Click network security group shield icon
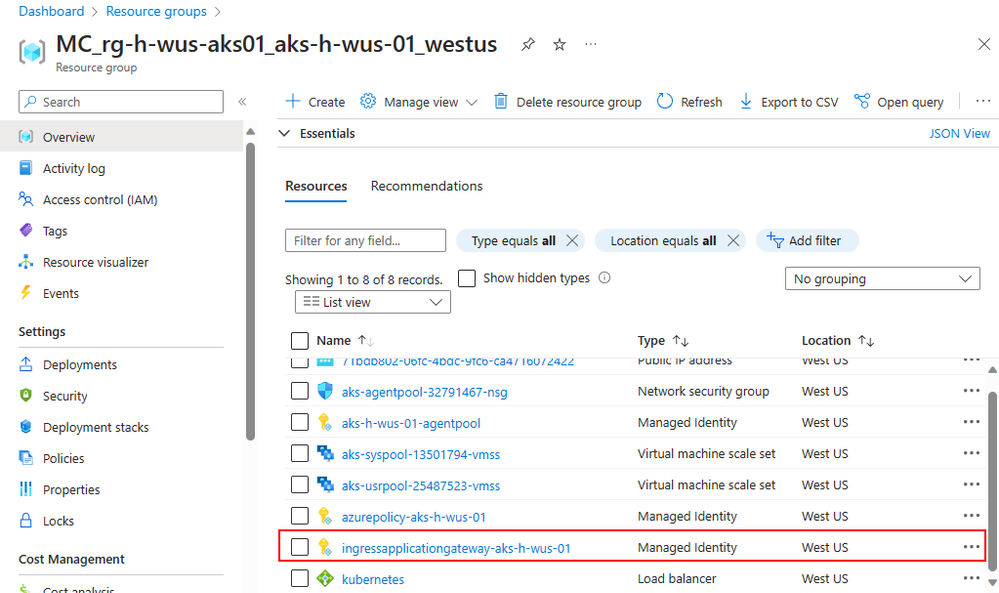The image size is (999, 593). (x=325, y=391)
